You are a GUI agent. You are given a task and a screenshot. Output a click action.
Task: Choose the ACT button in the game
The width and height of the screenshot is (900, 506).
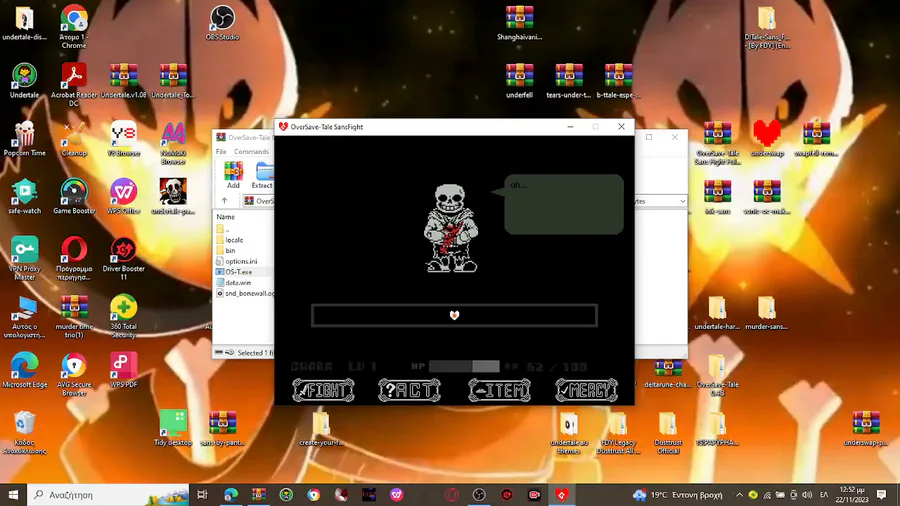(409, 390)
